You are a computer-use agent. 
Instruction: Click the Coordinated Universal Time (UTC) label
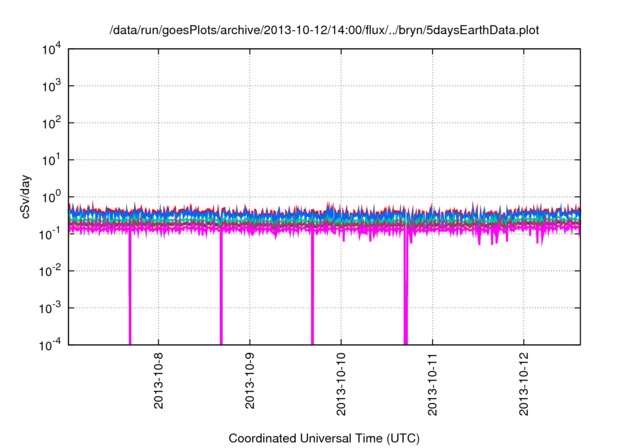pyautogui.click(x=324, y=438)
